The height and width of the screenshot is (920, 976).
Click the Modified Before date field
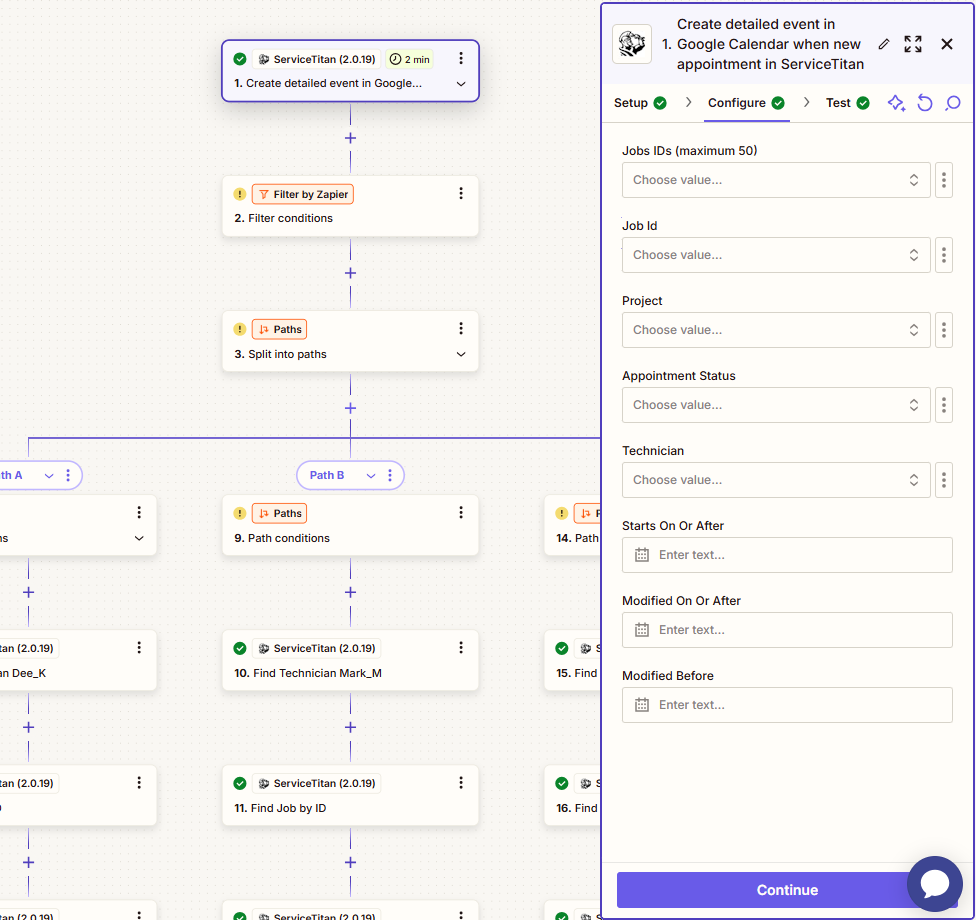click(787, 705)
